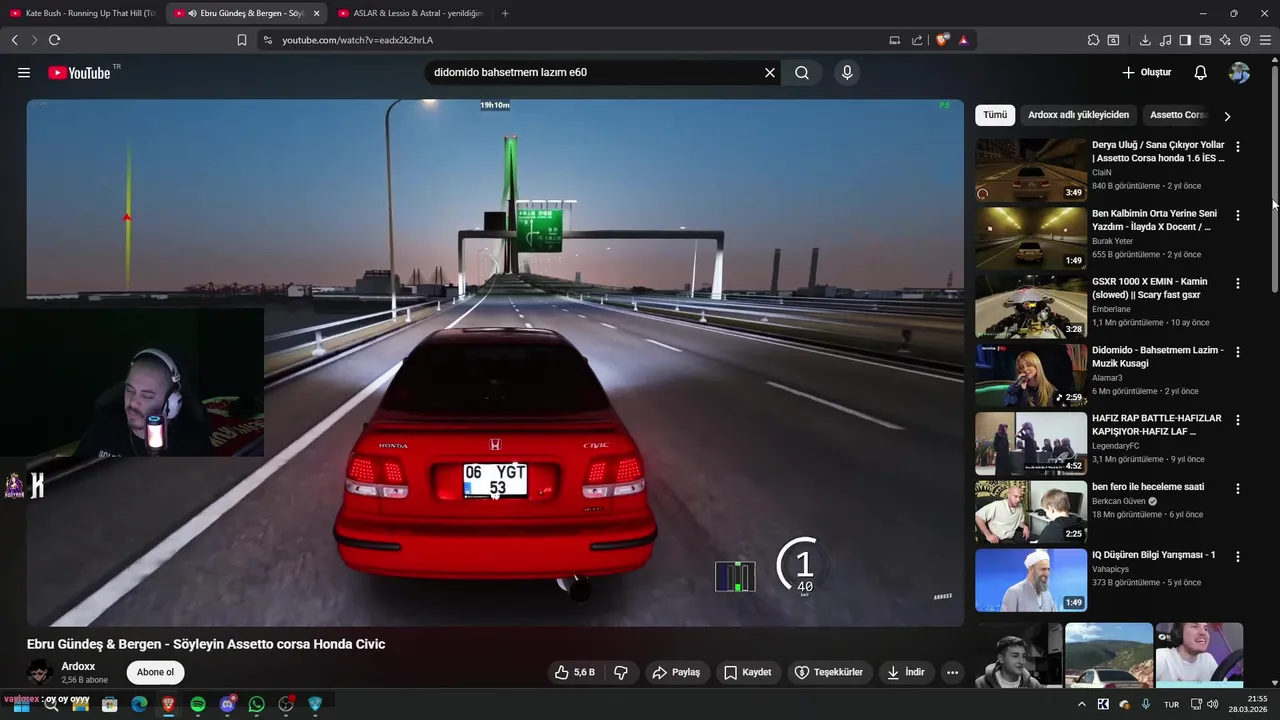Toggle the browser sidebar panel icon
Viewport: 1280px width, 720px height.
click(x=1185, y=40)
